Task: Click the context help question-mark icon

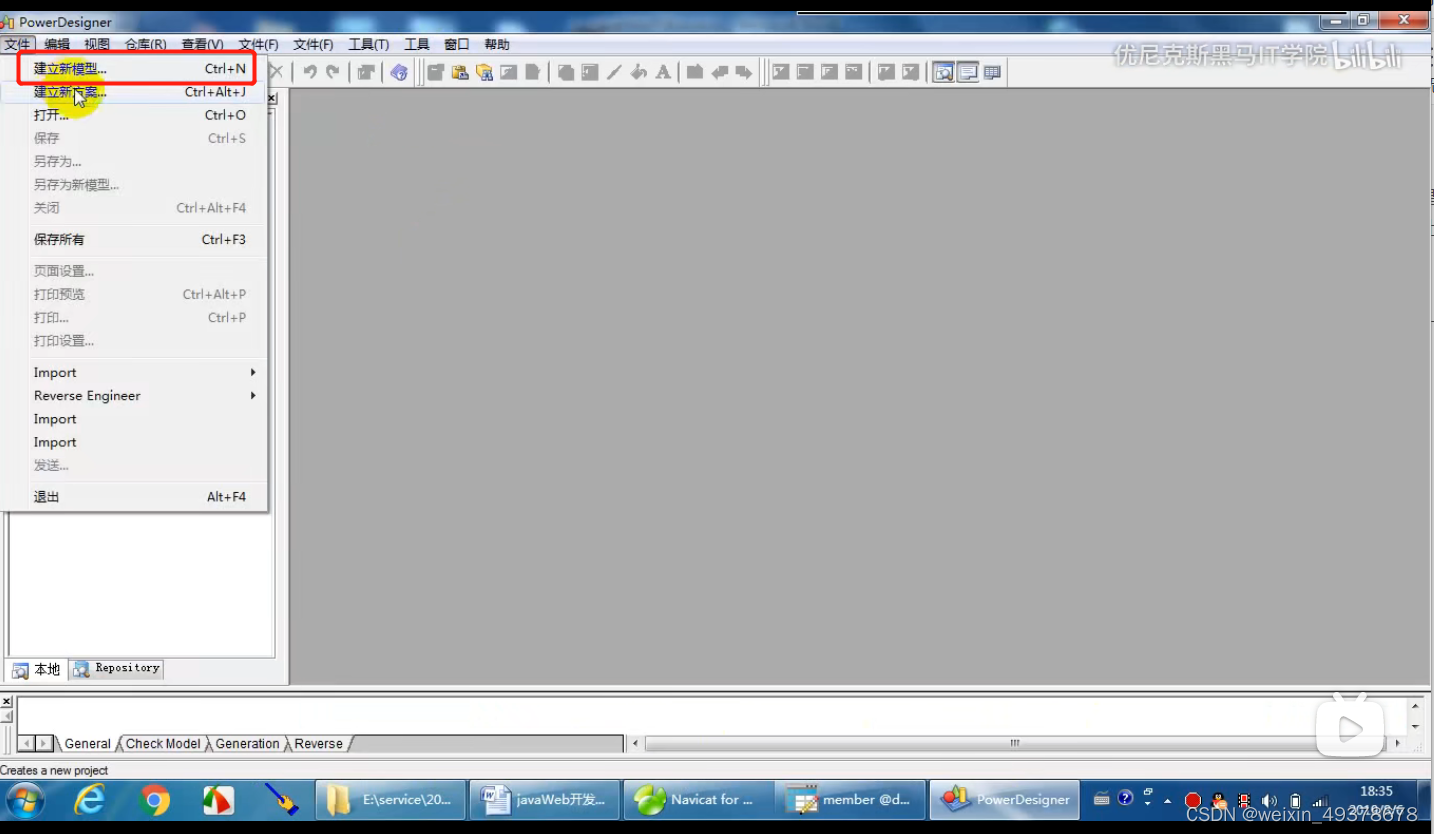Action: pyautogui.click(x=399, y=72)
